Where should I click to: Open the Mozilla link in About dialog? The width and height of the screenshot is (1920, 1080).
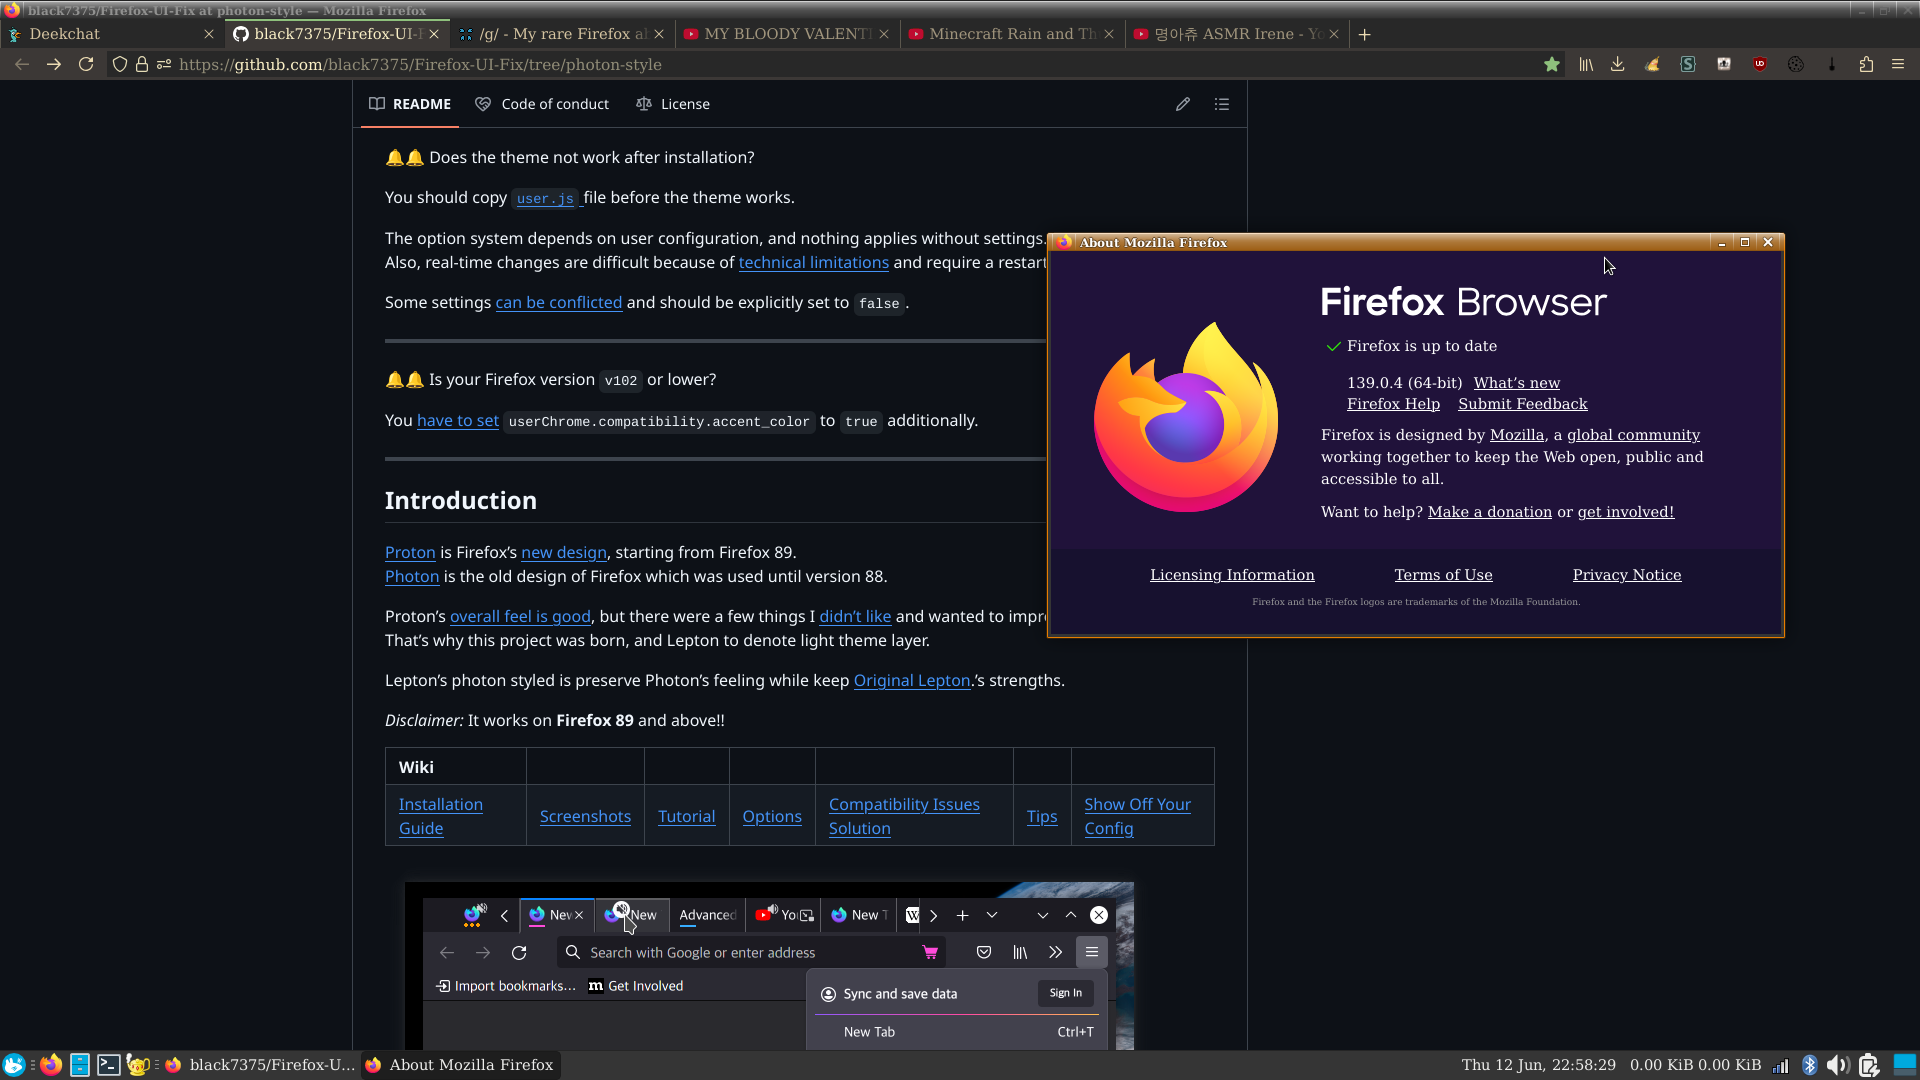[1516, 435]
